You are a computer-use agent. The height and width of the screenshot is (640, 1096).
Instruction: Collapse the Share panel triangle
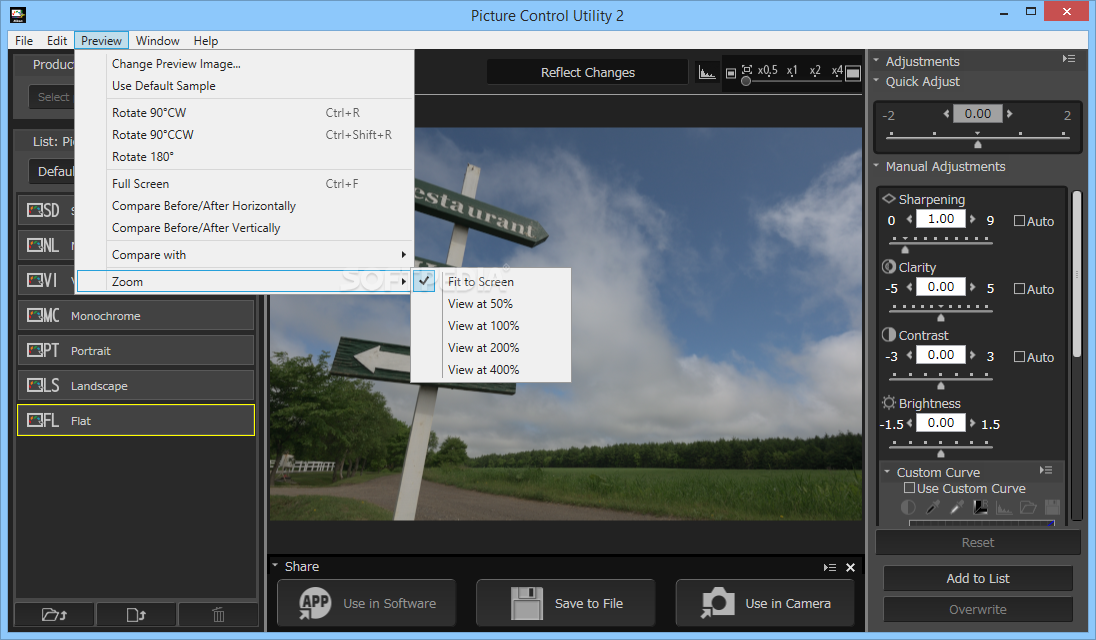[x=275, y=566]
